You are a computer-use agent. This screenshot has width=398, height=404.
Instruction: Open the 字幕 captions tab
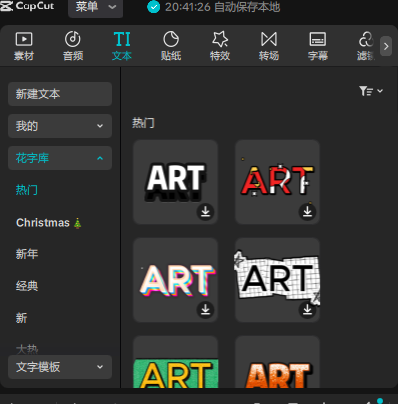click(x=318, y=46)
